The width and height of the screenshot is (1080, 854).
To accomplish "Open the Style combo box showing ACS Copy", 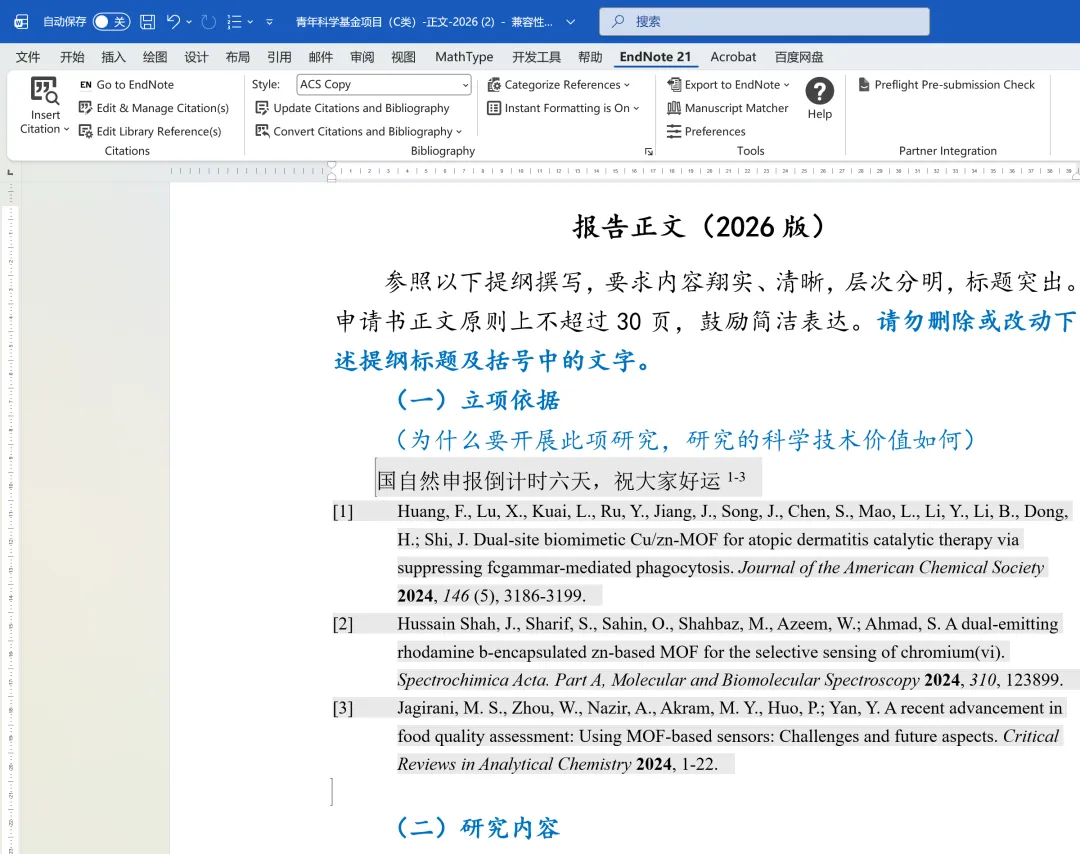I will click(384, 85).
